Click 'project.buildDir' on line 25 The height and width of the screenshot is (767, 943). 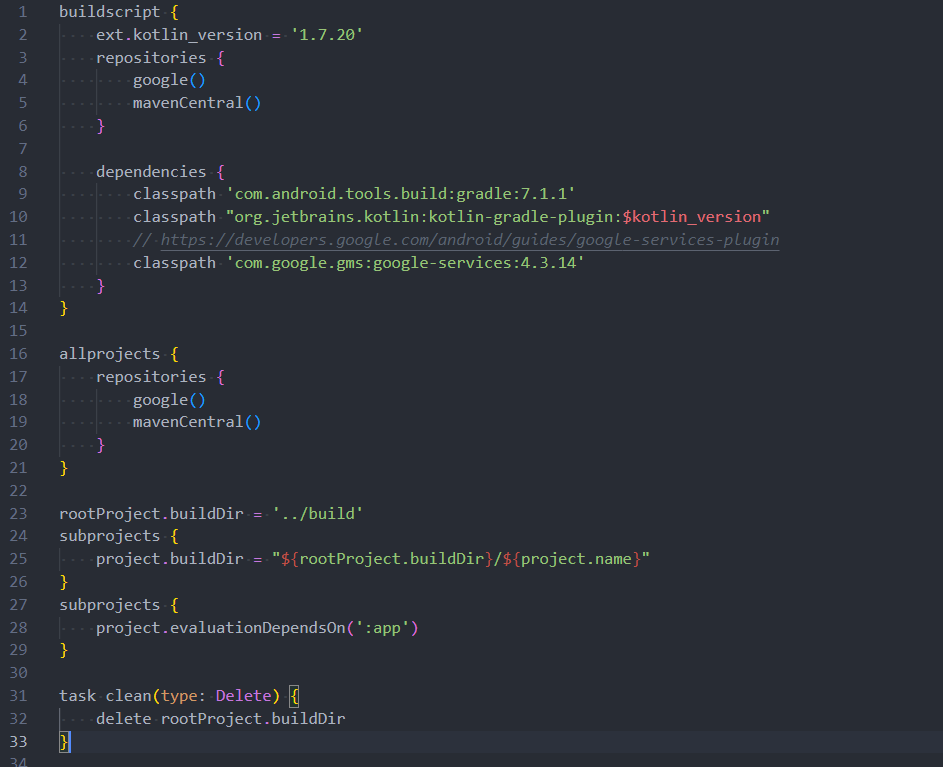[170, 559]
